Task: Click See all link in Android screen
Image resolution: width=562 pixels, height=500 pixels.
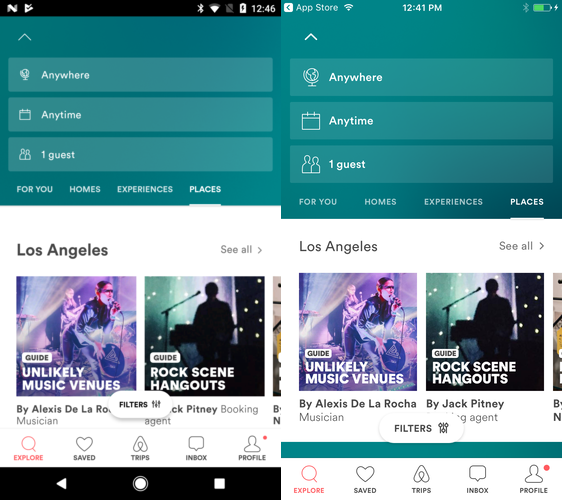Action: (241, 249)
